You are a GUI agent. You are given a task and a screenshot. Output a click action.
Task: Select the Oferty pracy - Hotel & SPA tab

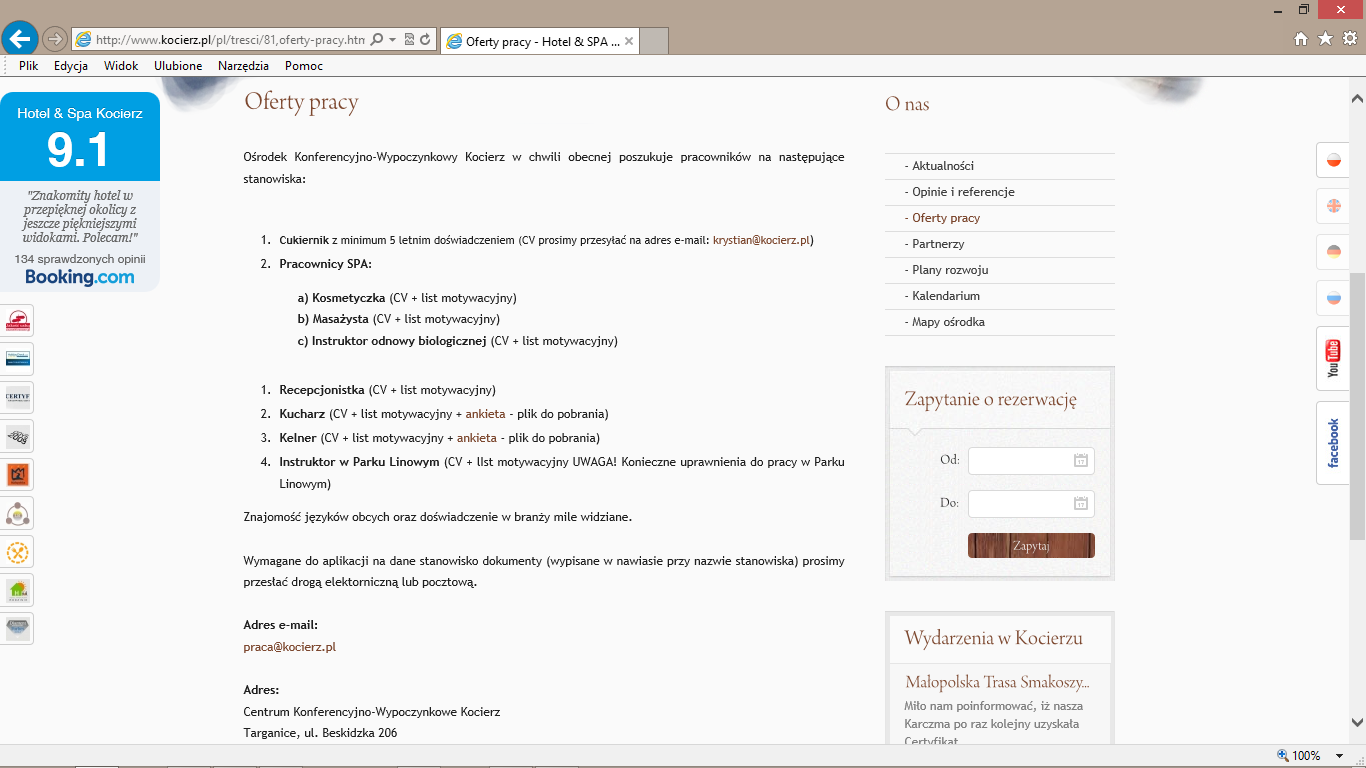pos(538,41)
